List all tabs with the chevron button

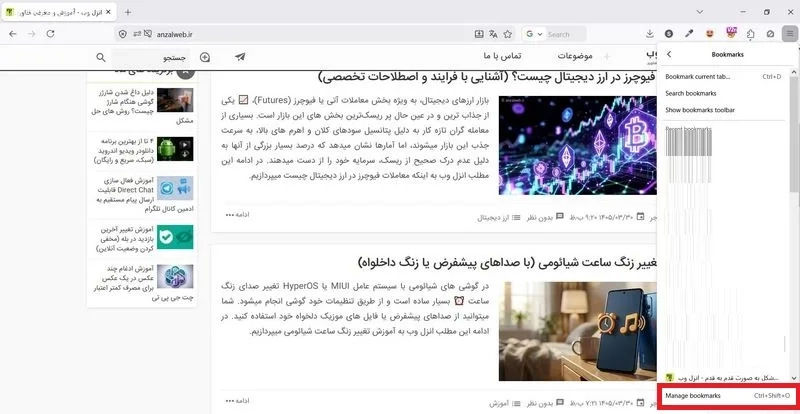700,12
